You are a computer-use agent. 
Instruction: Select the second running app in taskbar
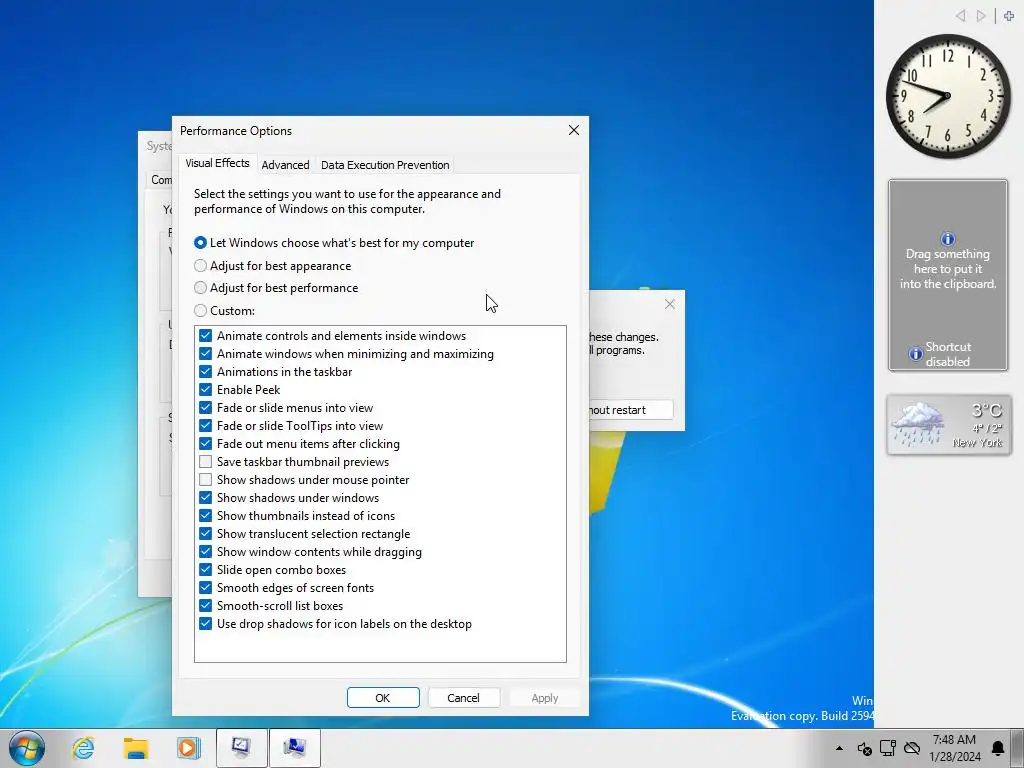[x=295, y=748]
